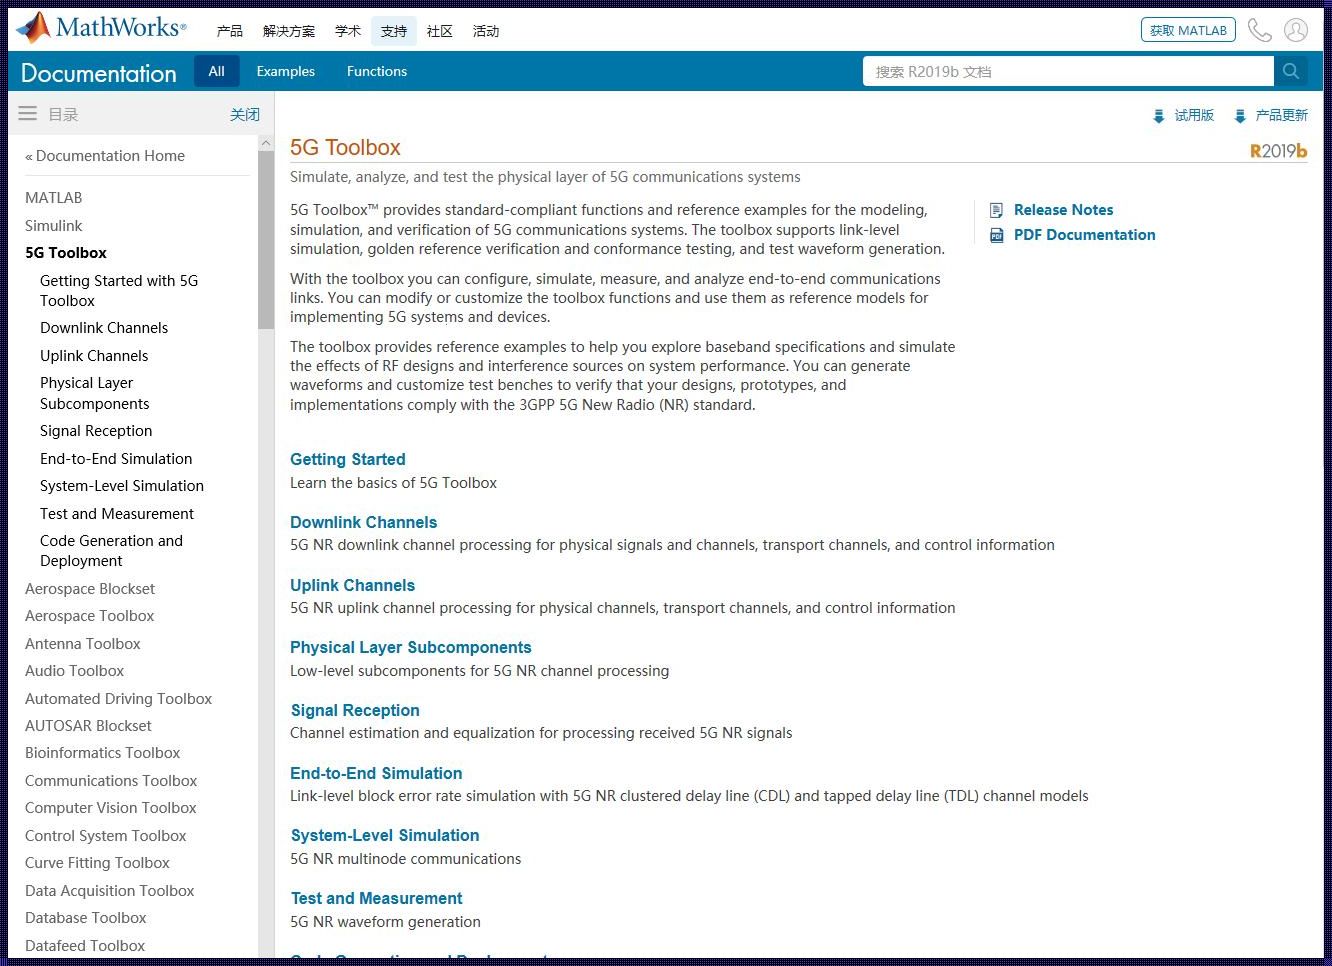Open Uplink Channels in the sidebar
This screenshot has height=966, width=1332.
pos(94,356)
